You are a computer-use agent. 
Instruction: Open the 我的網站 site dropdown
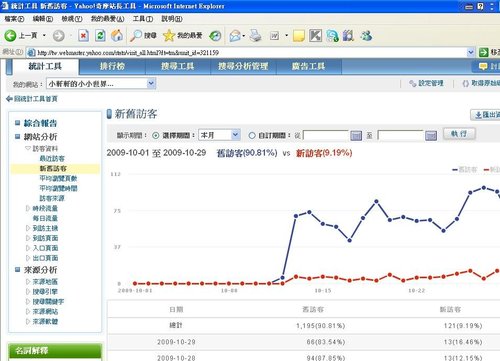coord(151,83)
